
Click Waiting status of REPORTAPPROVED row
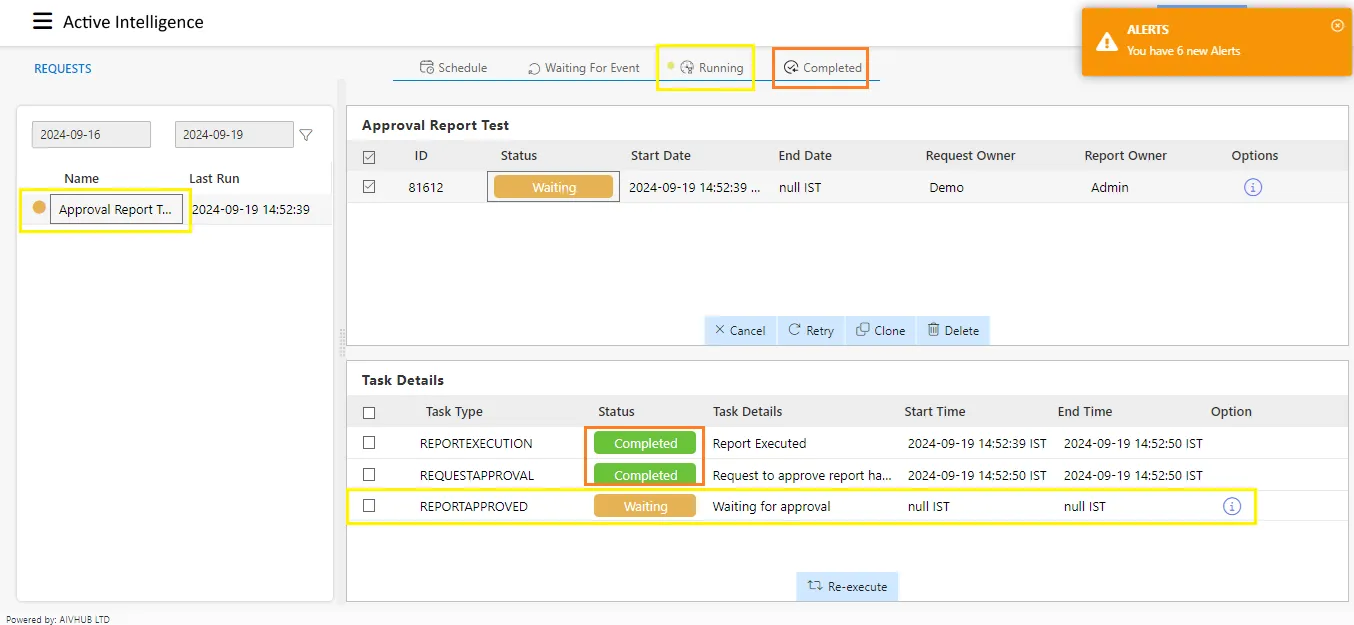645,506
